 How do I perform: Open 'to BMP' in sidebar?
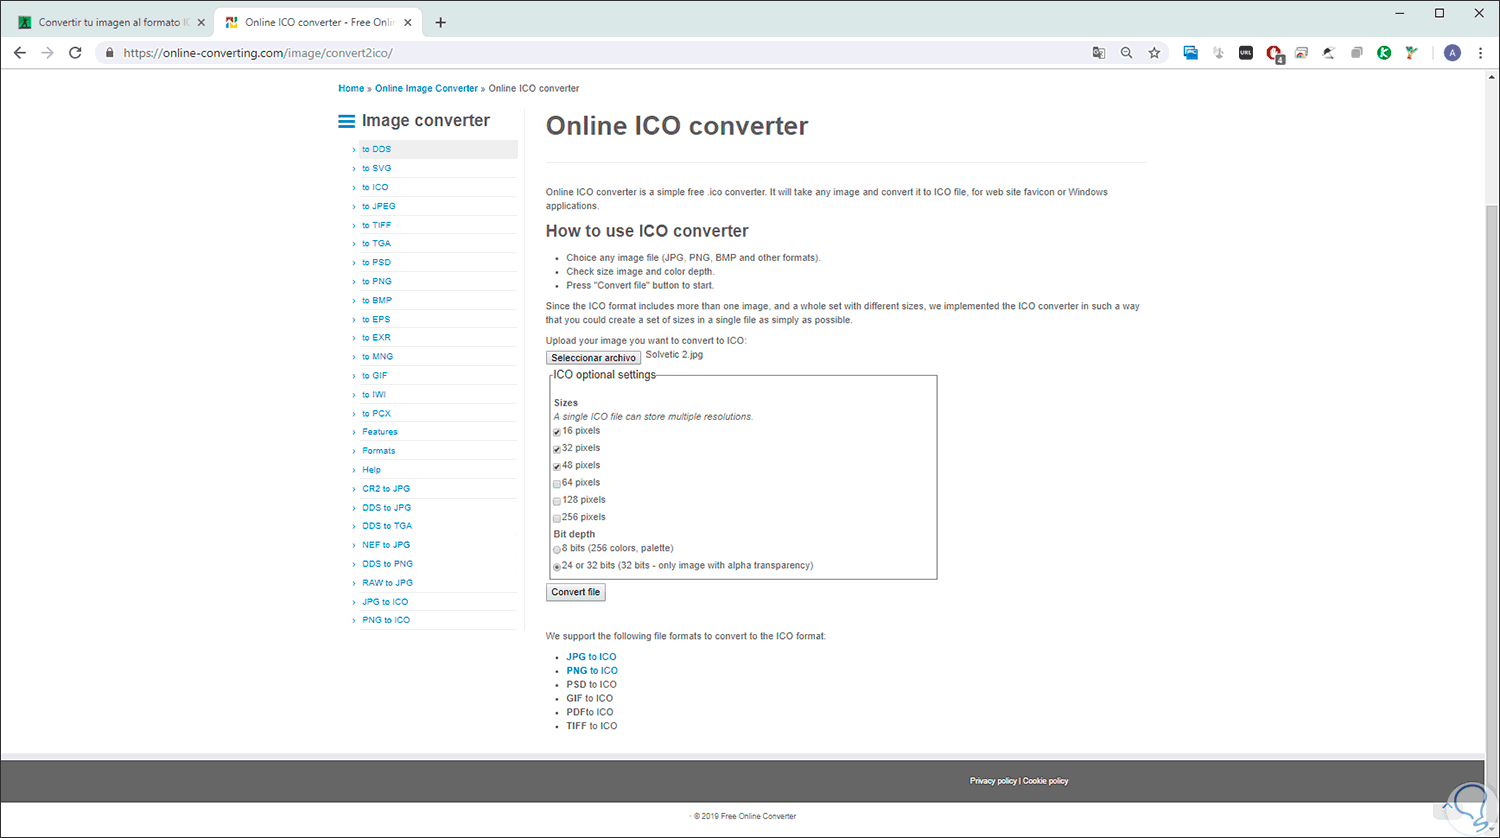click(377, 300)
